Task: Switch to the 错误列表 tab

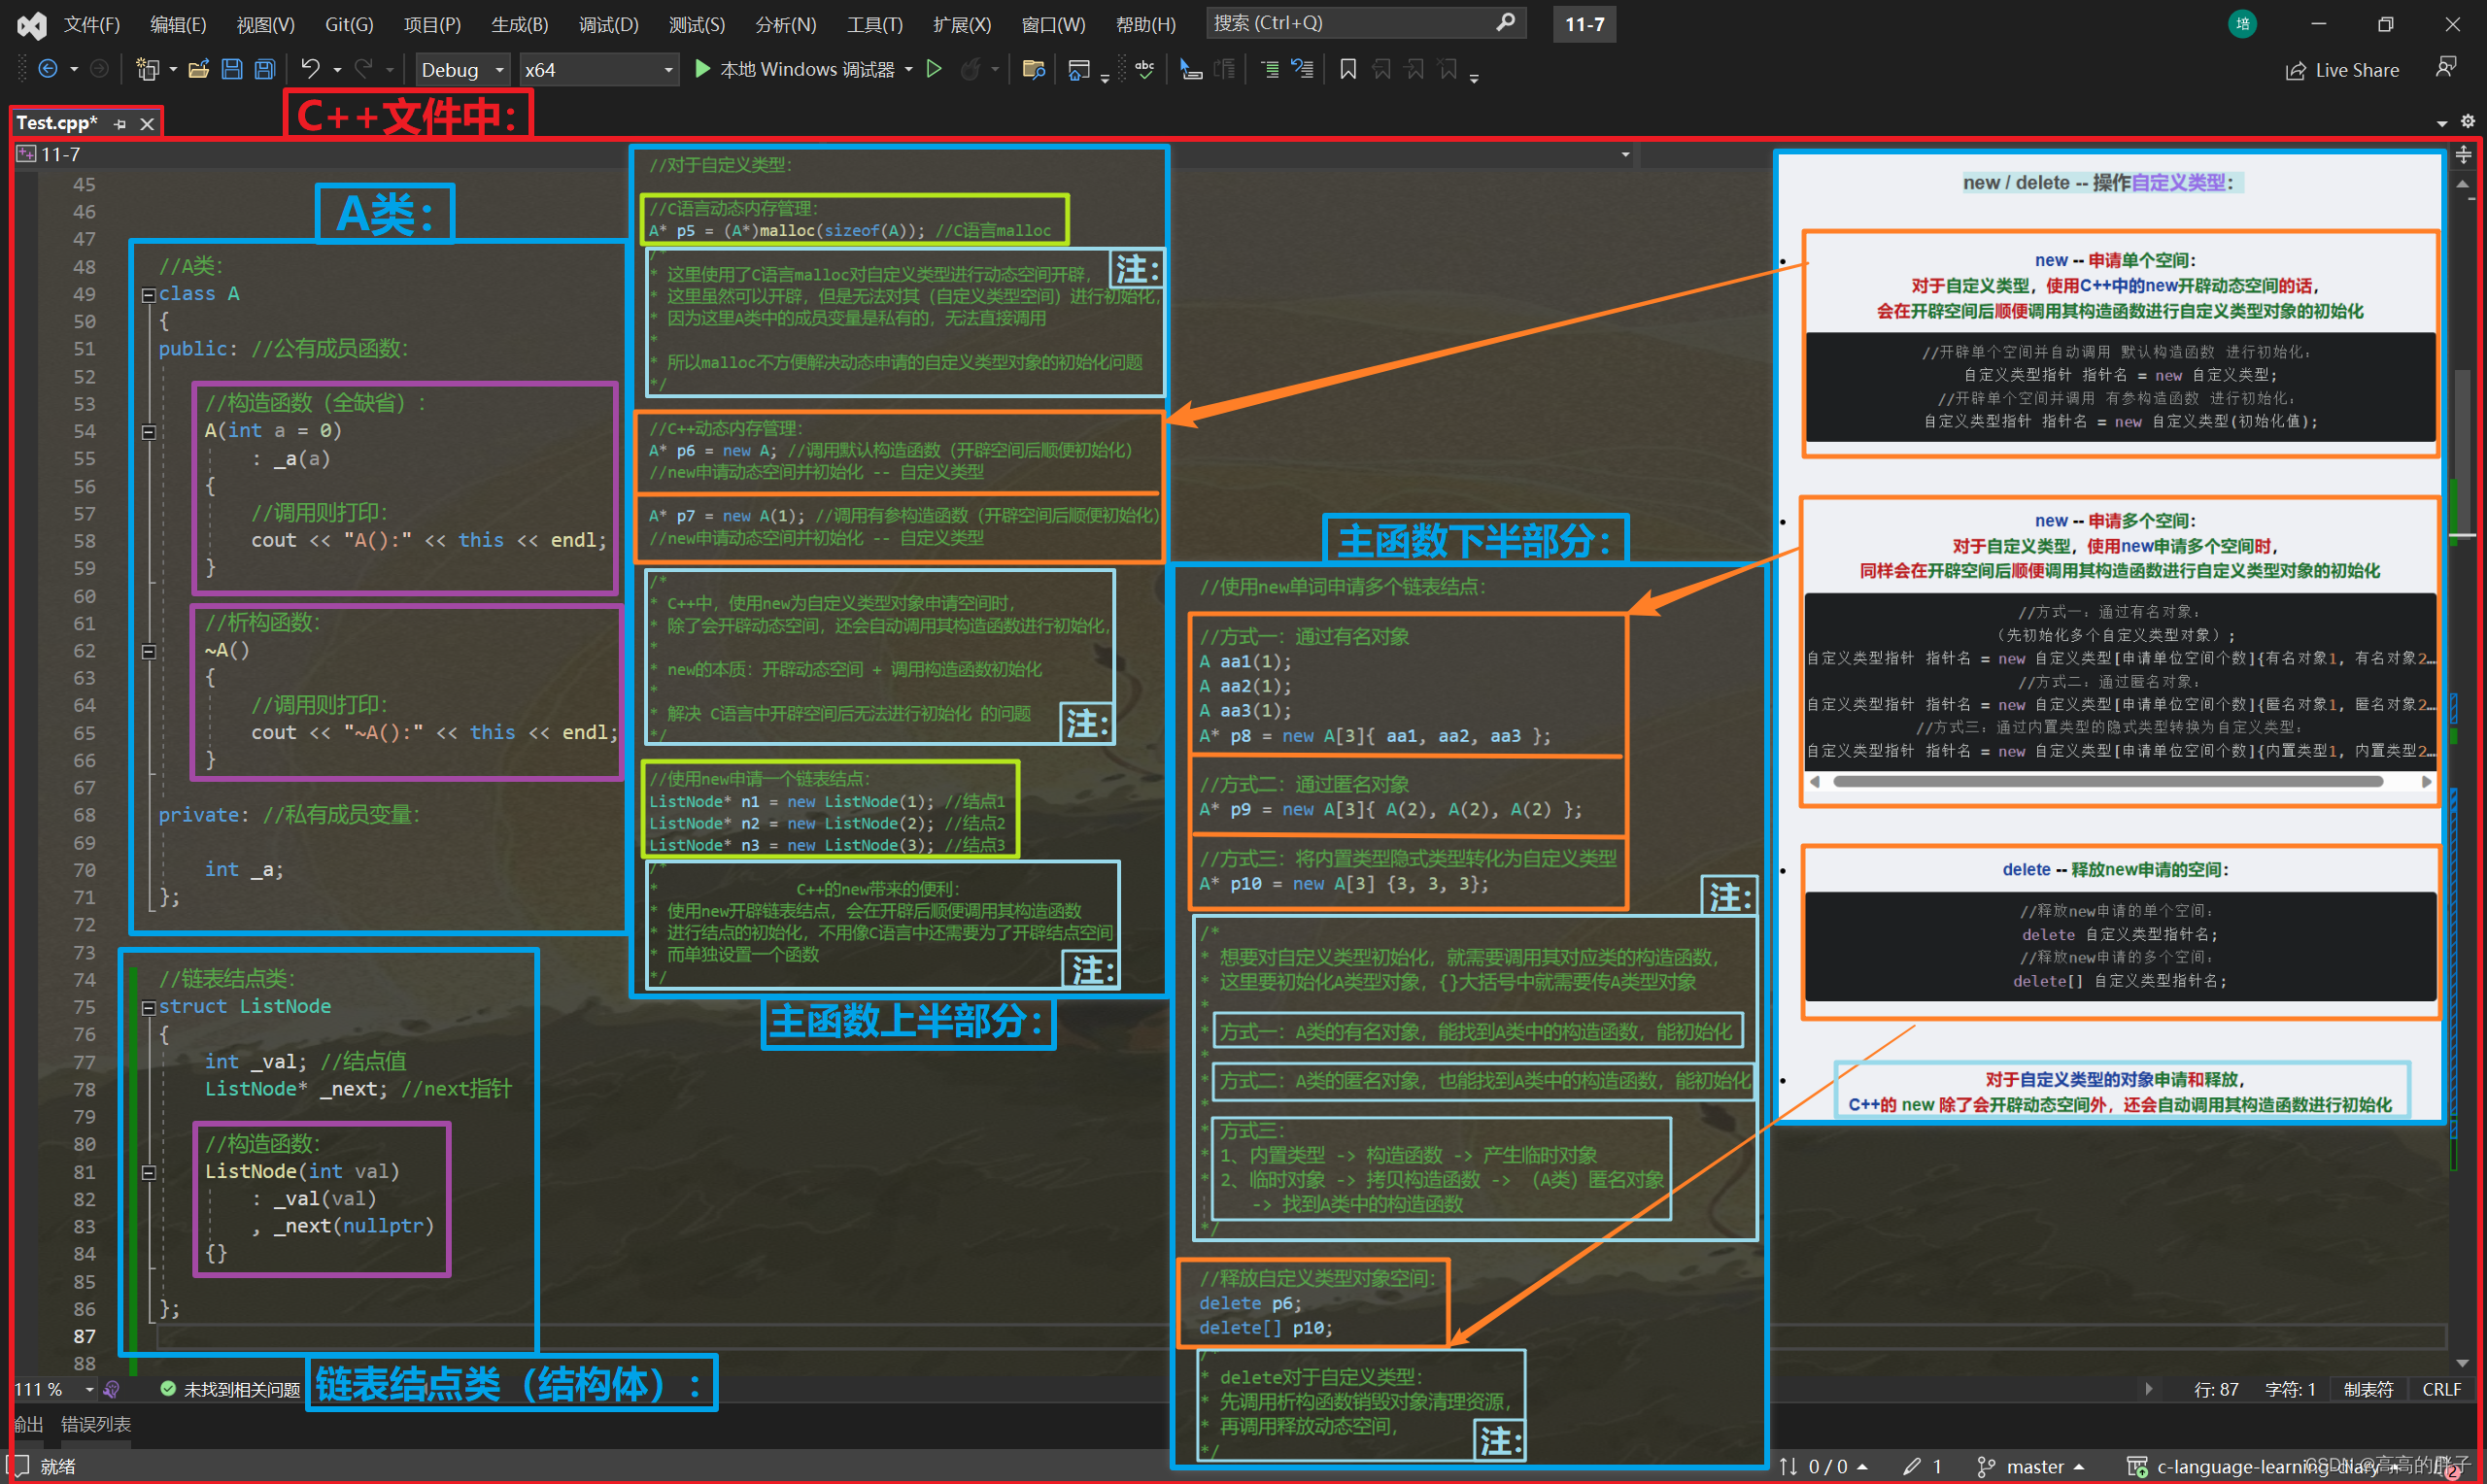Action: [96, 1424]
